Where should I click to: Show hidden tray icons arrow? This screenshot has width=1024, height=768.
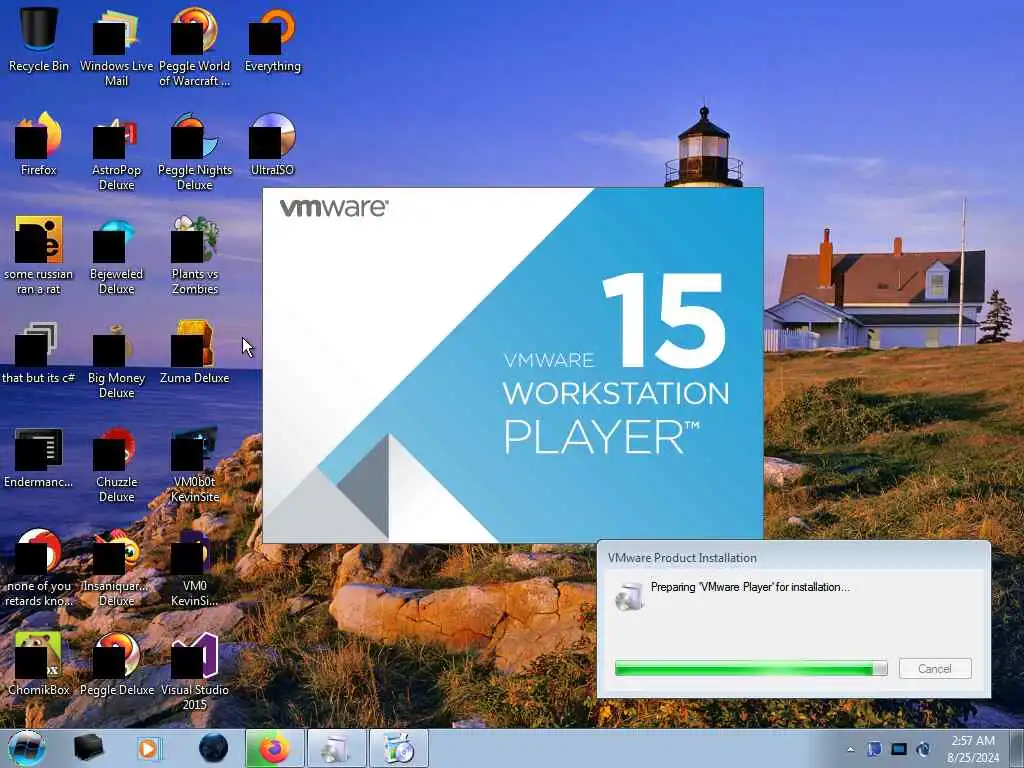tap(850, 749)
